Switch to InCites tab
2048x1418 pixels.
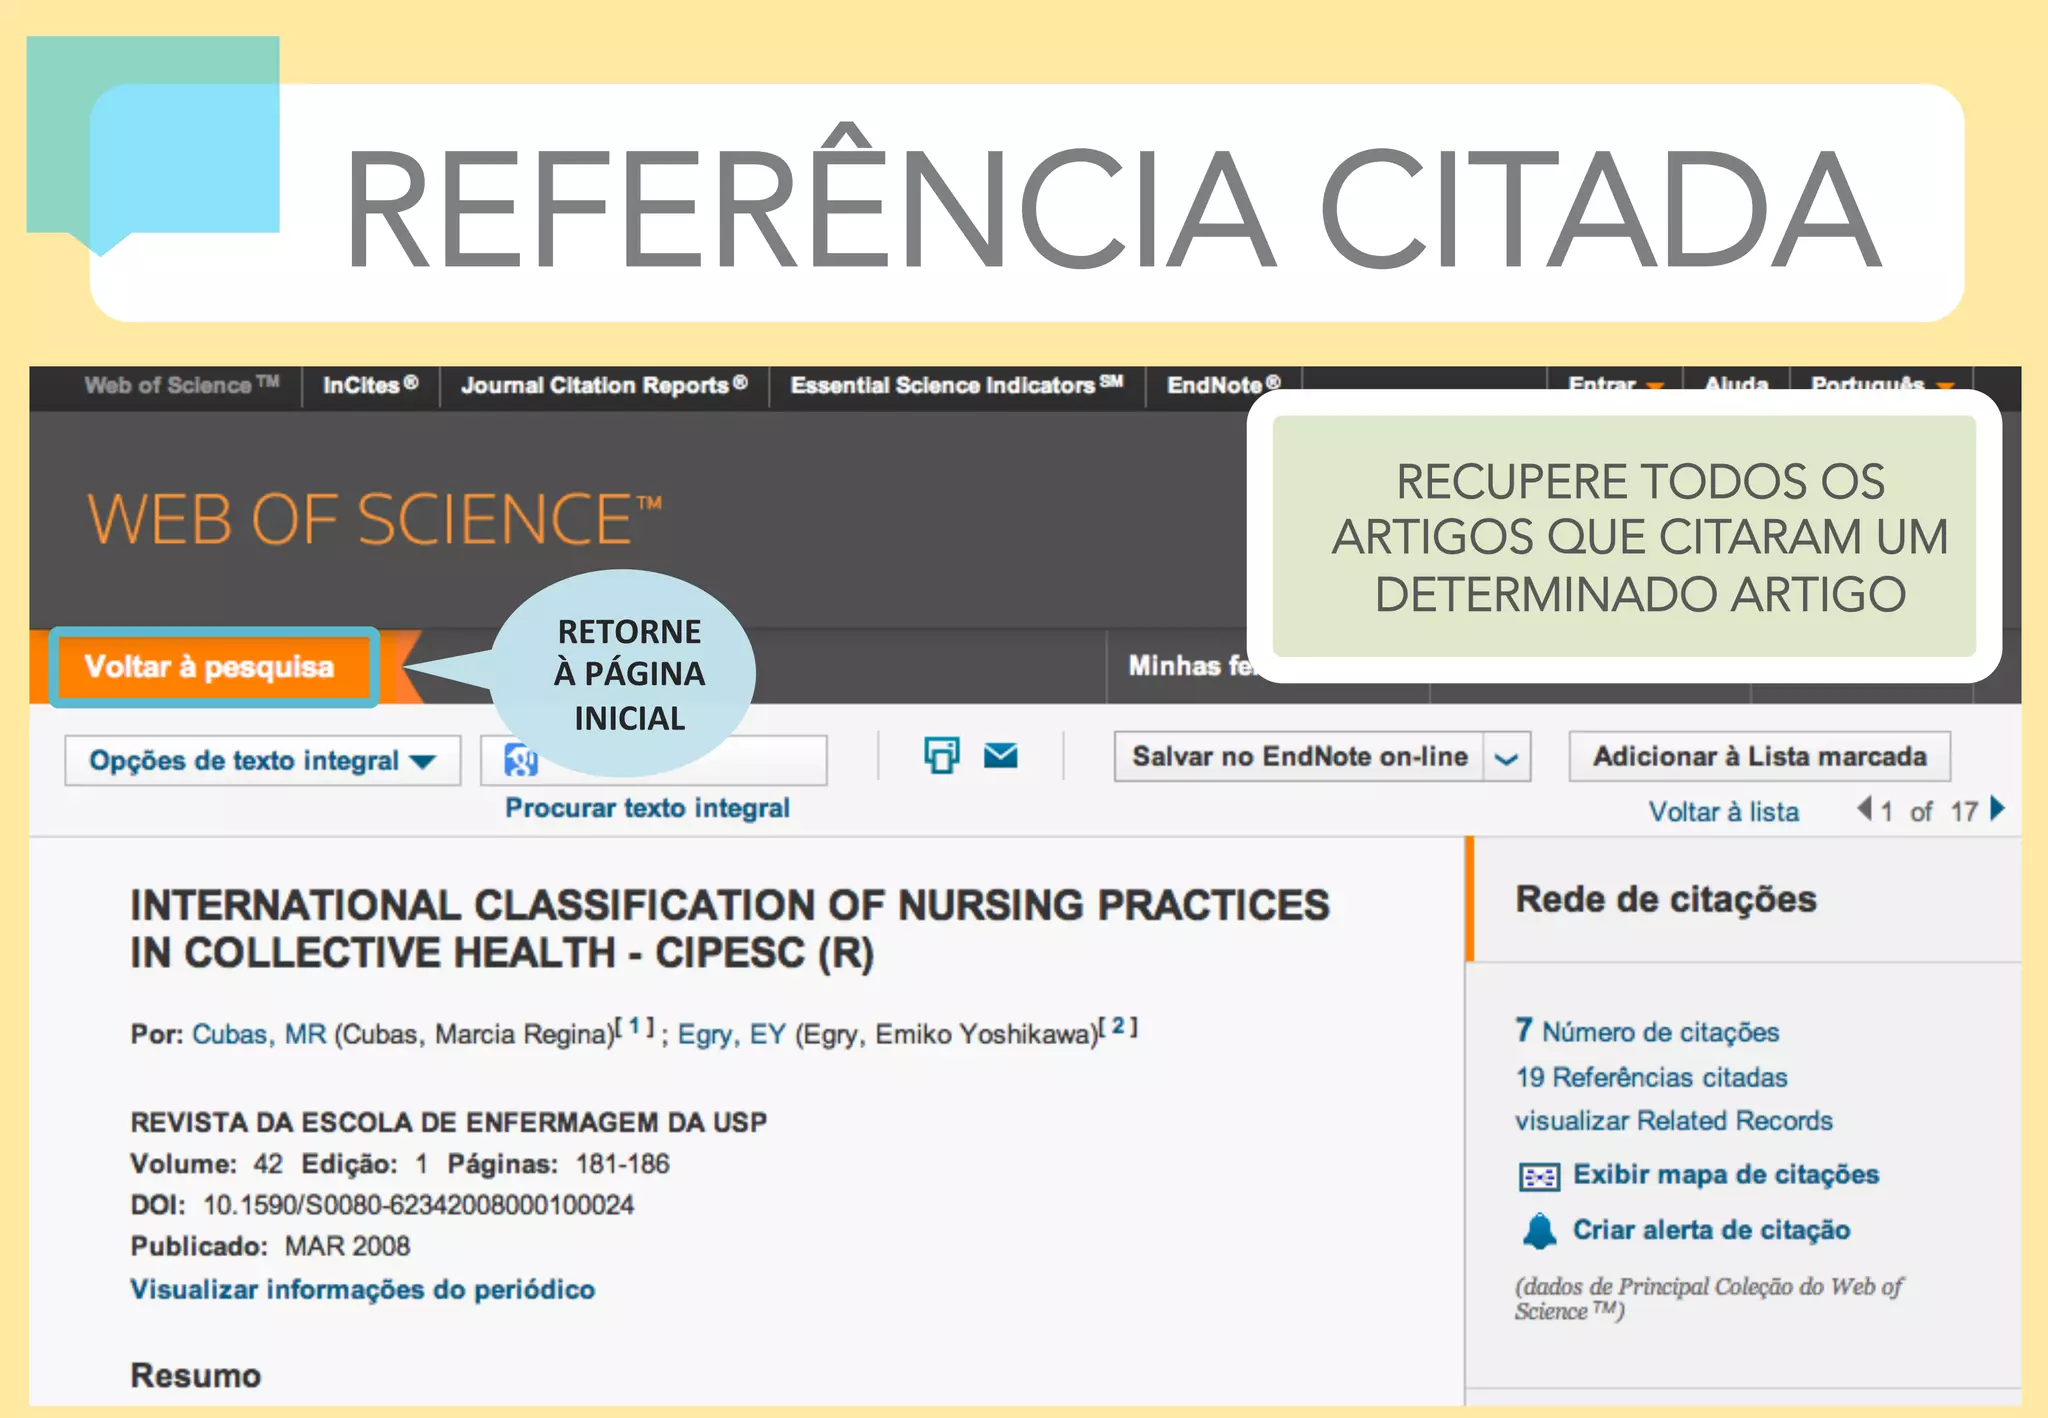pyautogui.click(x=370, y=385)
